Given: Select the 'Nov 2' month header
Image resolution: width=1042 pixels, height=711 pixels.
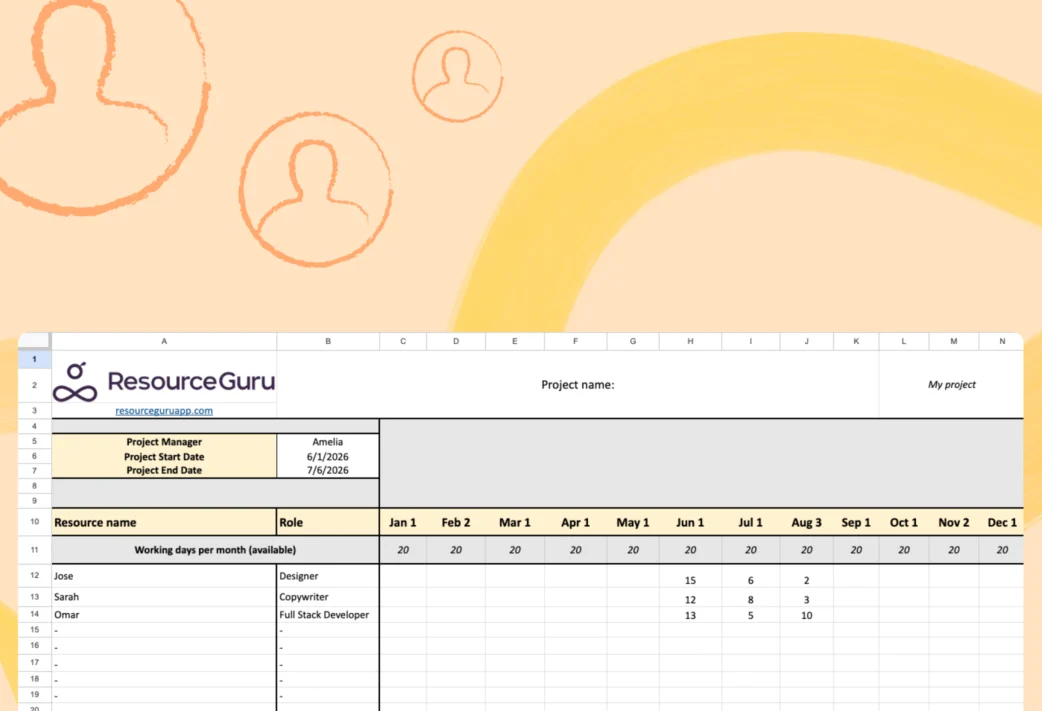Looking at the screenshot, I should coord(954,522).
